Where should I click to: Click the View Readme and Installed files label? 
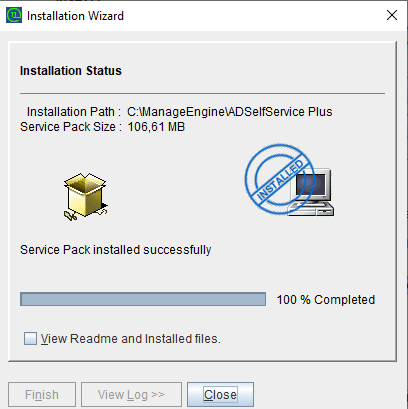(x=131, y=339)
